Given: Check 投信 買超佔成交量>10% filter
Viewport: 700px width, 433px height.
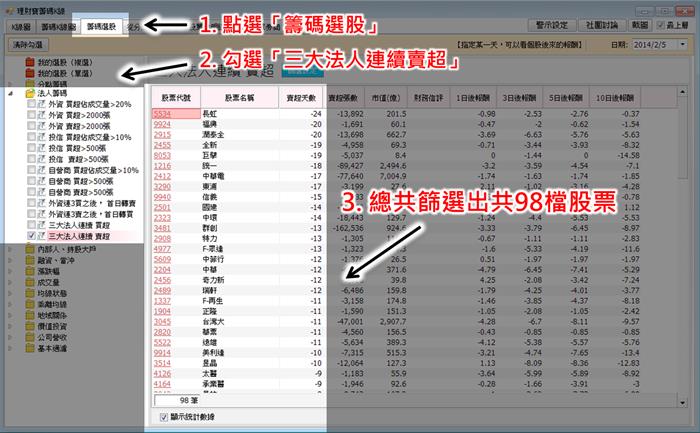Looking at the screenshot, I should 31,137.
